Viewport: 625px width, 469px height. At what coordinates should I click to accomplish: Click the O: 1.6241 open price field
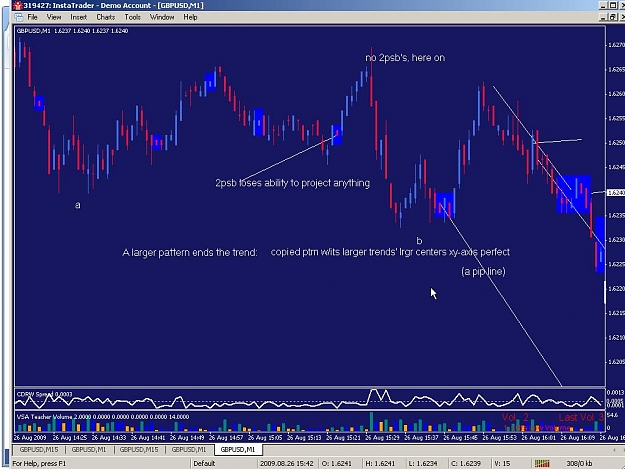pyautogui.click(x=337, y=463)
